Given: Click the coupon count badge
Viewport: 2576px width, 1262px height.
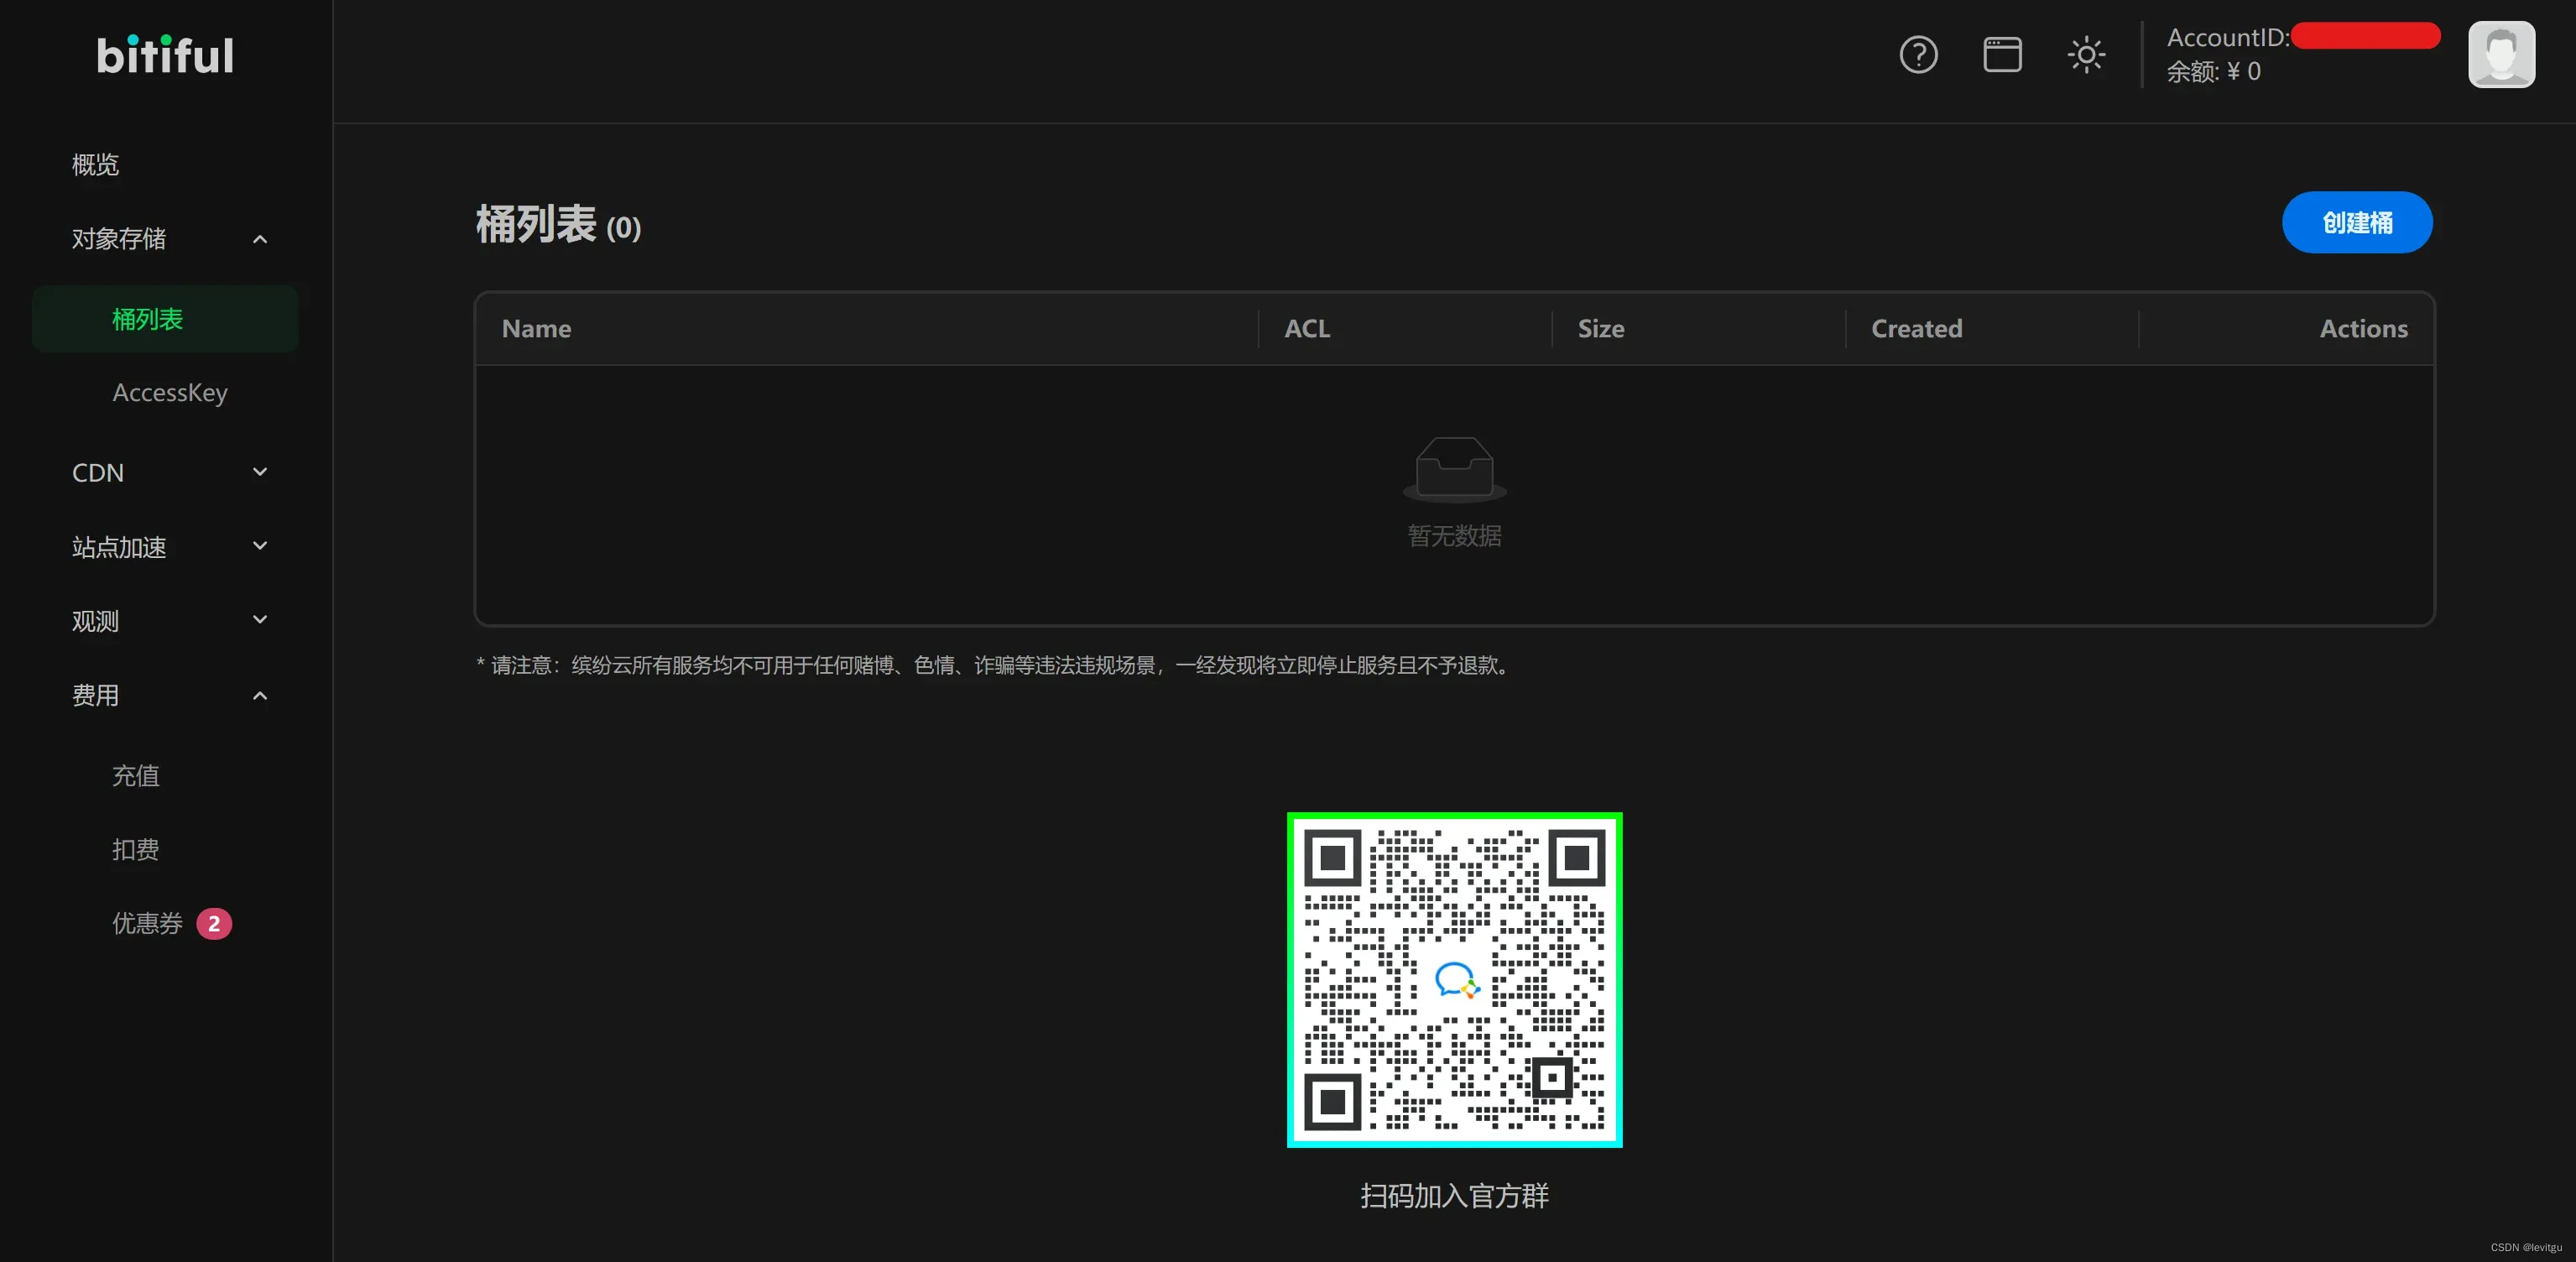Looking at the screenshot, I should coord(214,923).
